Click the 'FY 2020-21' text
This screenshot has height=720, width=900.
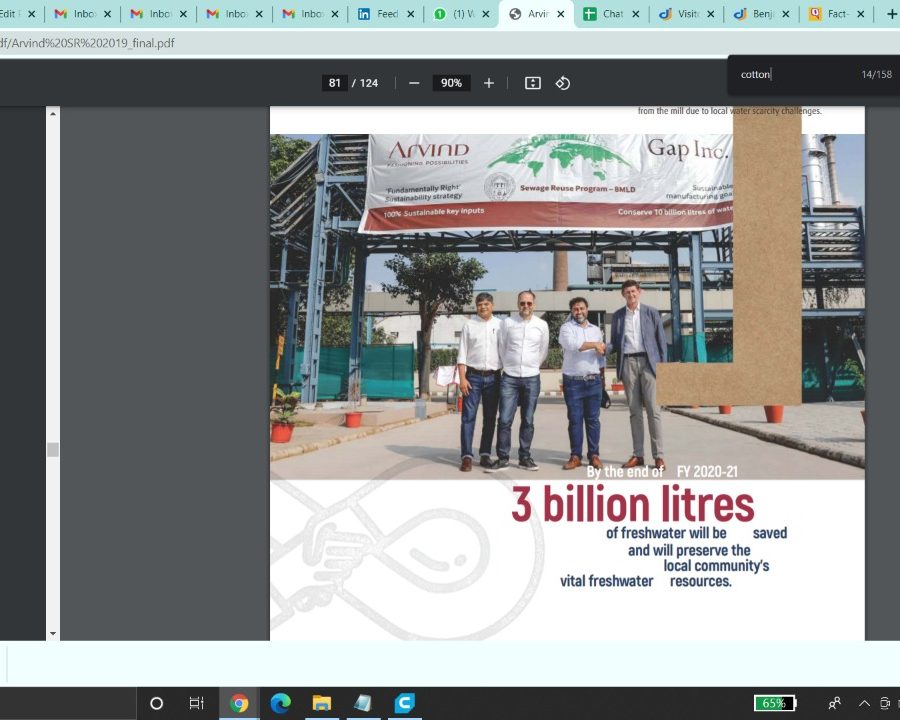pyautogui.click(x=707, y=472)
